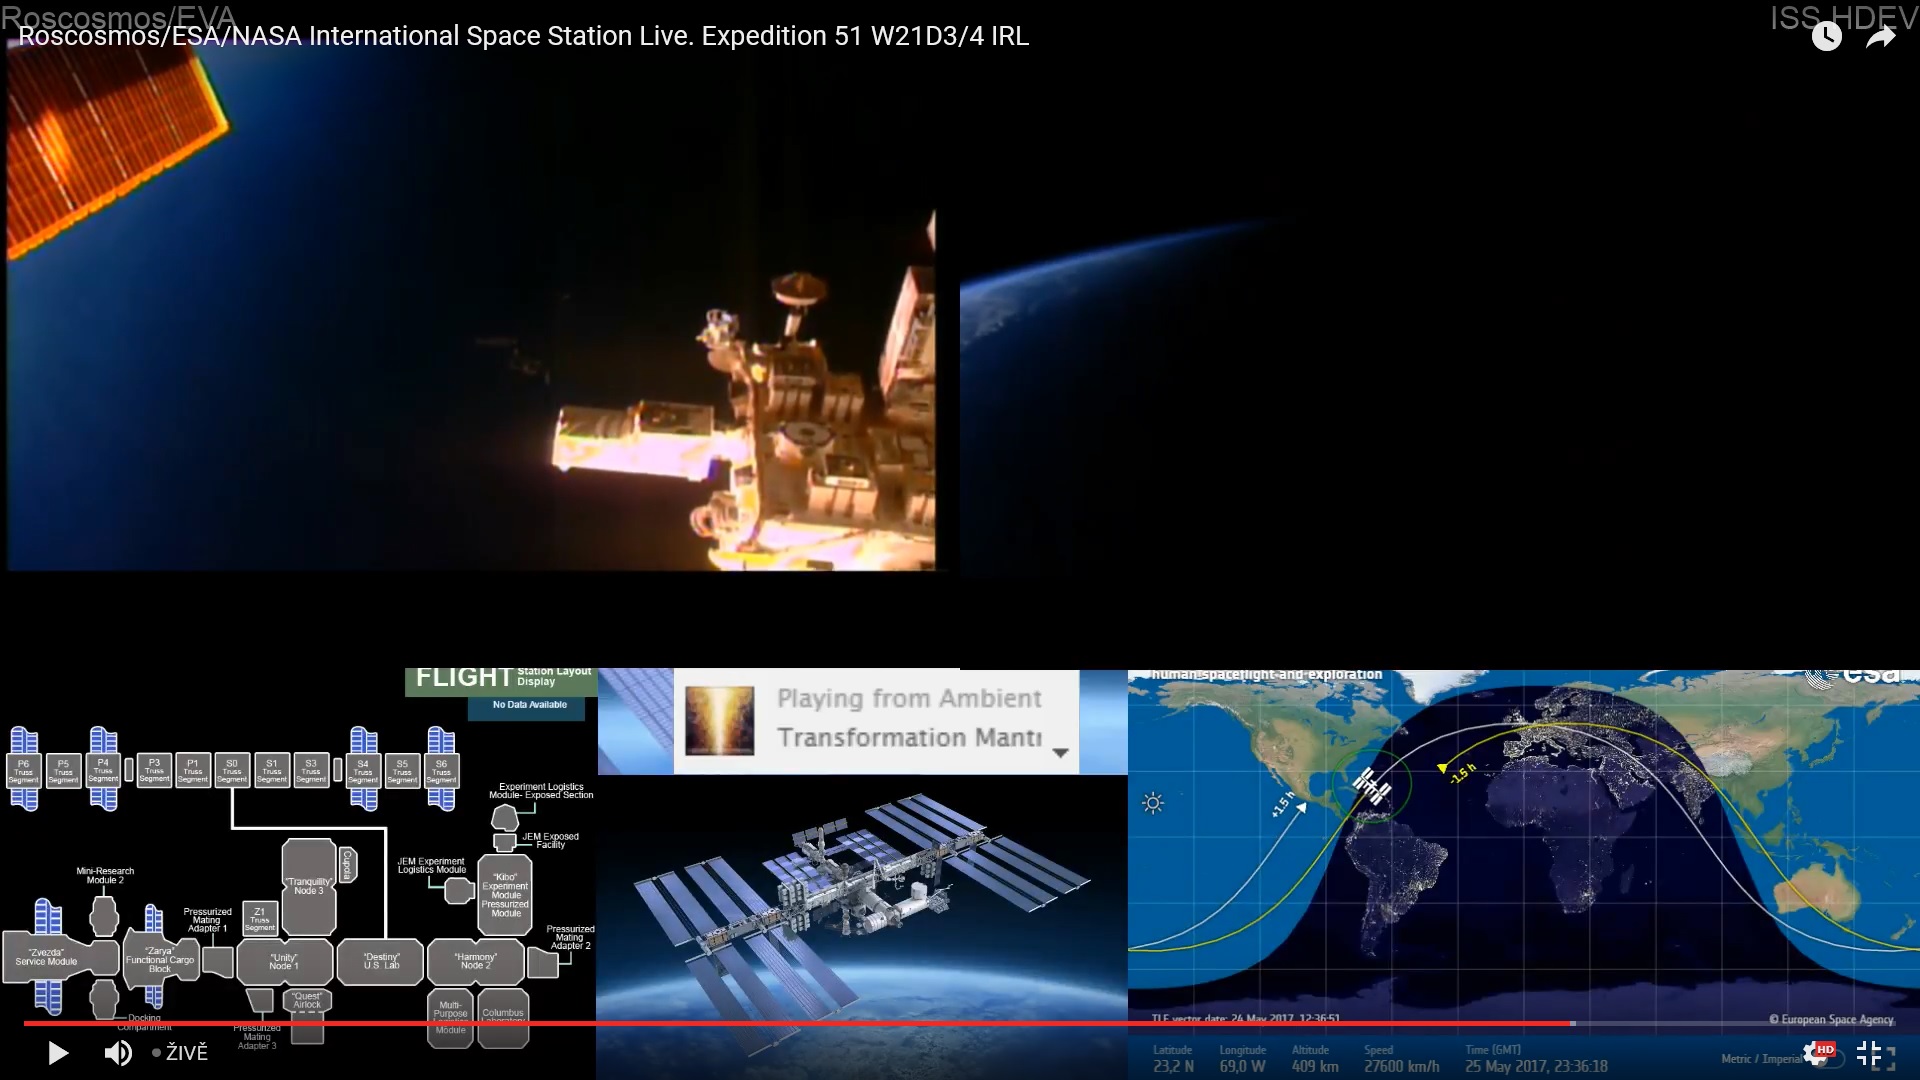1920x1080 pixels.
Task: Click the Harmony Node 2 module
Action: [x=475, y=961]
